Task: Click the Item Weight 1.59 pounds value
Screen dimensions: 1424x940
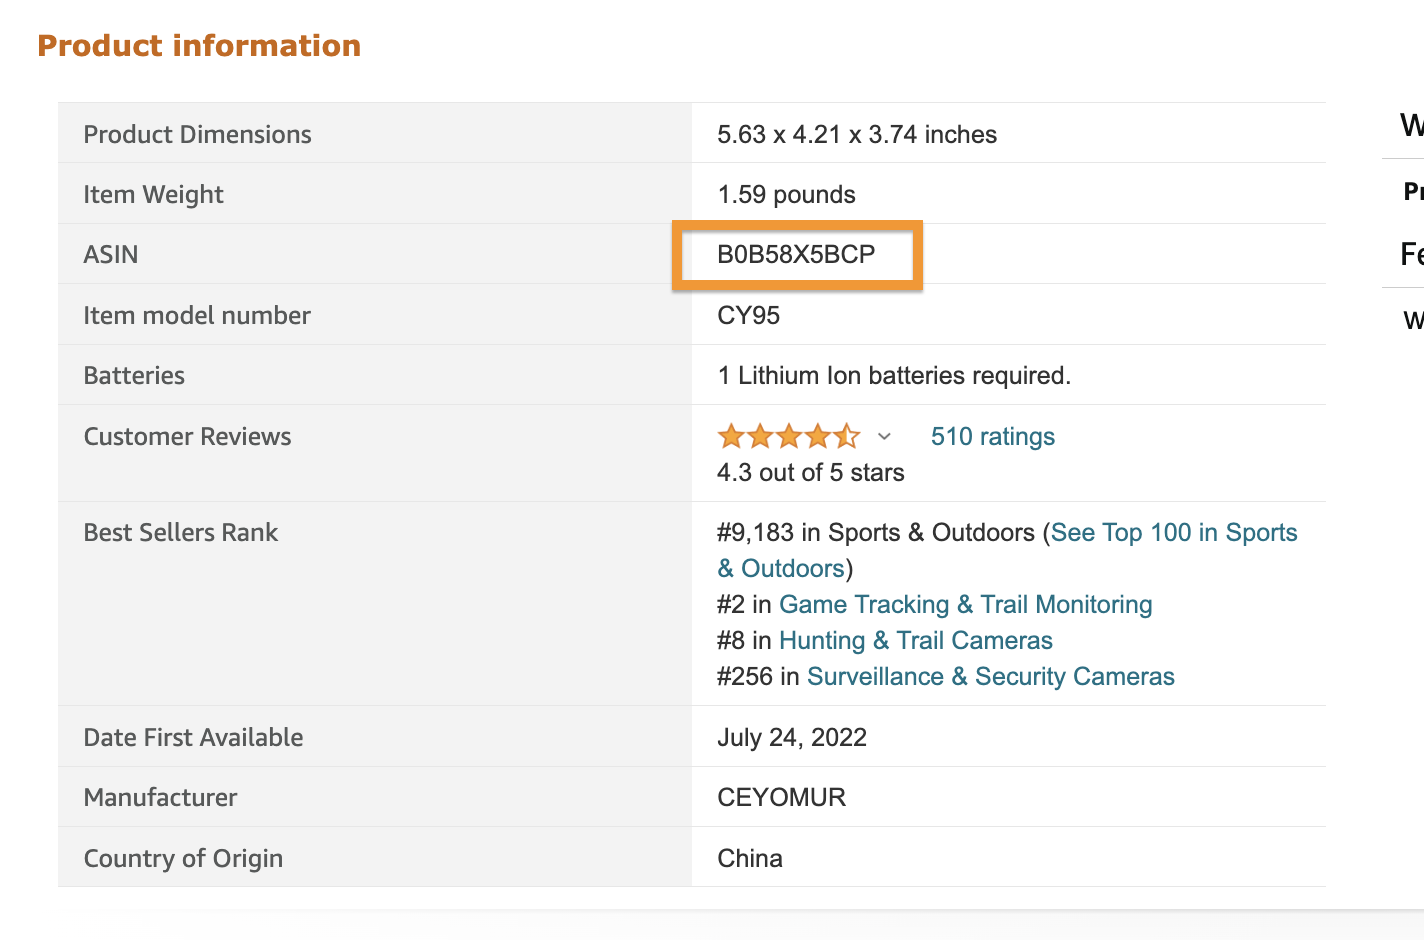Action: pyautogui.click(x=787, y=194)
